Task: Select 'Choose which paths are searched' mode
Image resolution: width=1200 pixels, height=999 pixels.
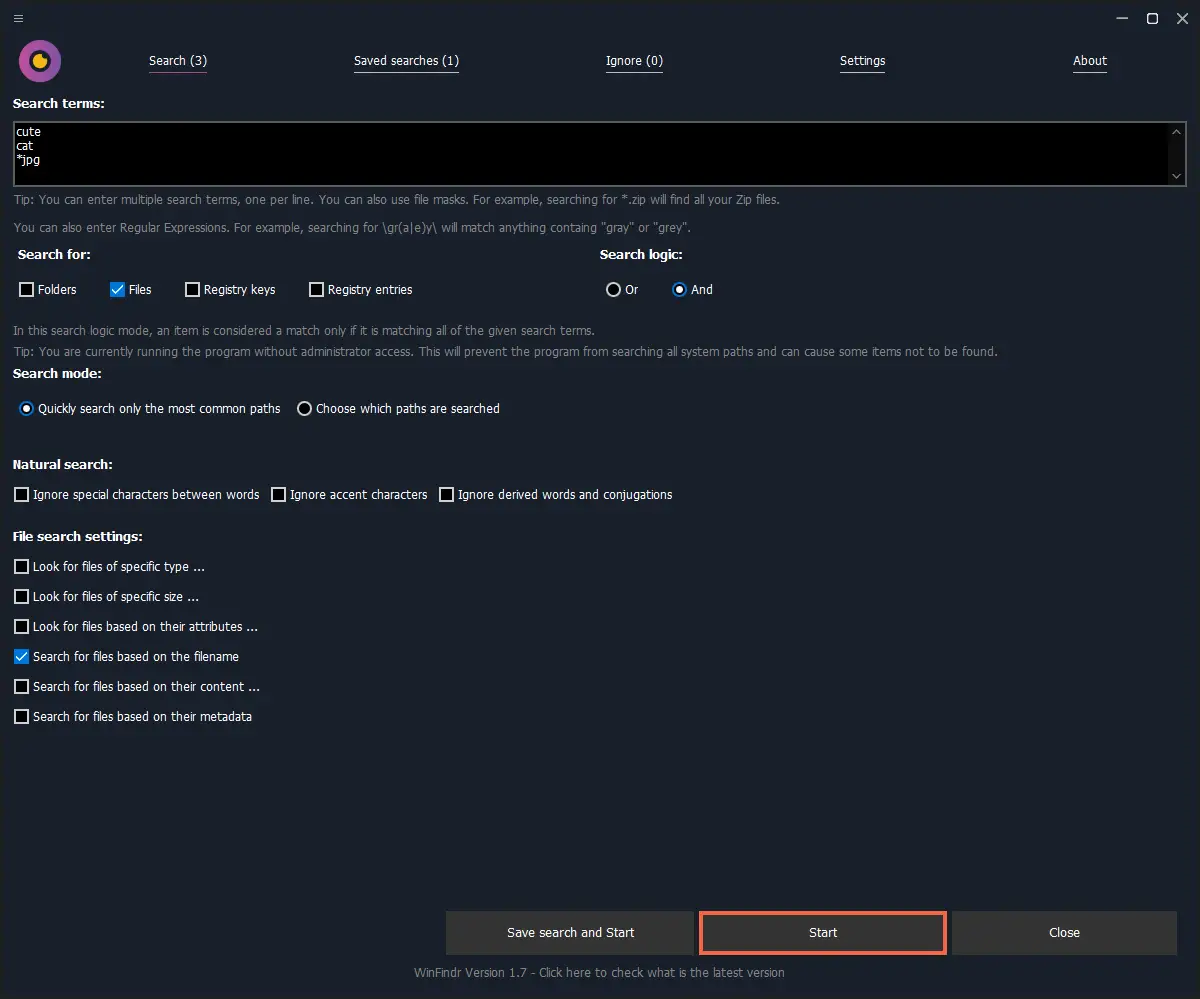Action: tap(304, 408)
